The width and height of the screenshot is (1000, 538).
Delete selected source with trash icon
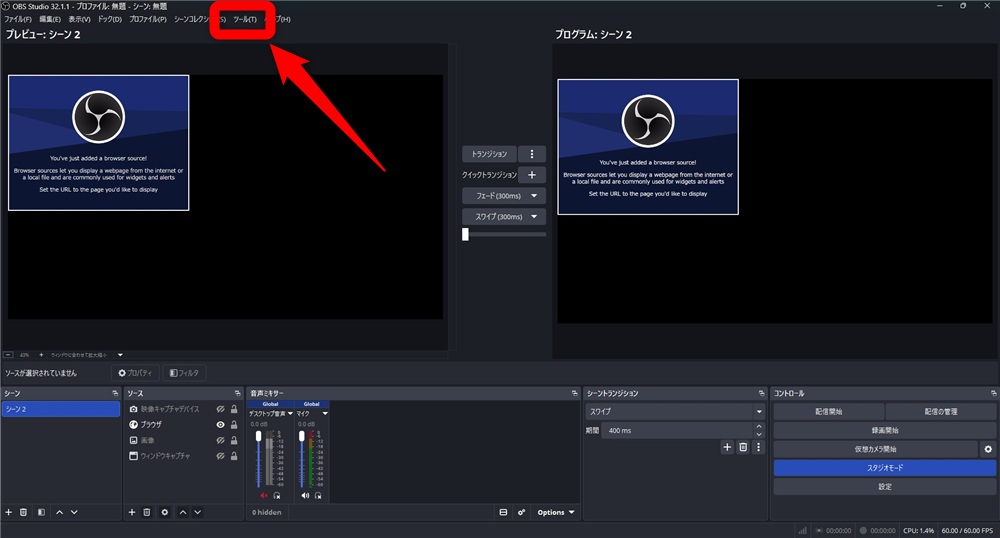tap(147, 512)
